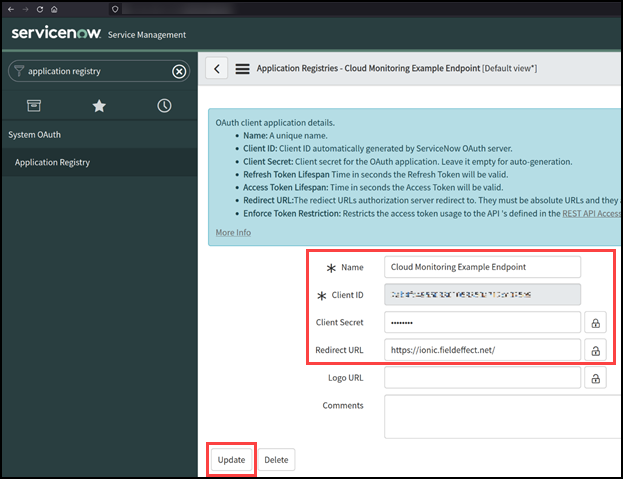
Task: Click the filter funnel icon in navigator
Action: coord(19,71)
